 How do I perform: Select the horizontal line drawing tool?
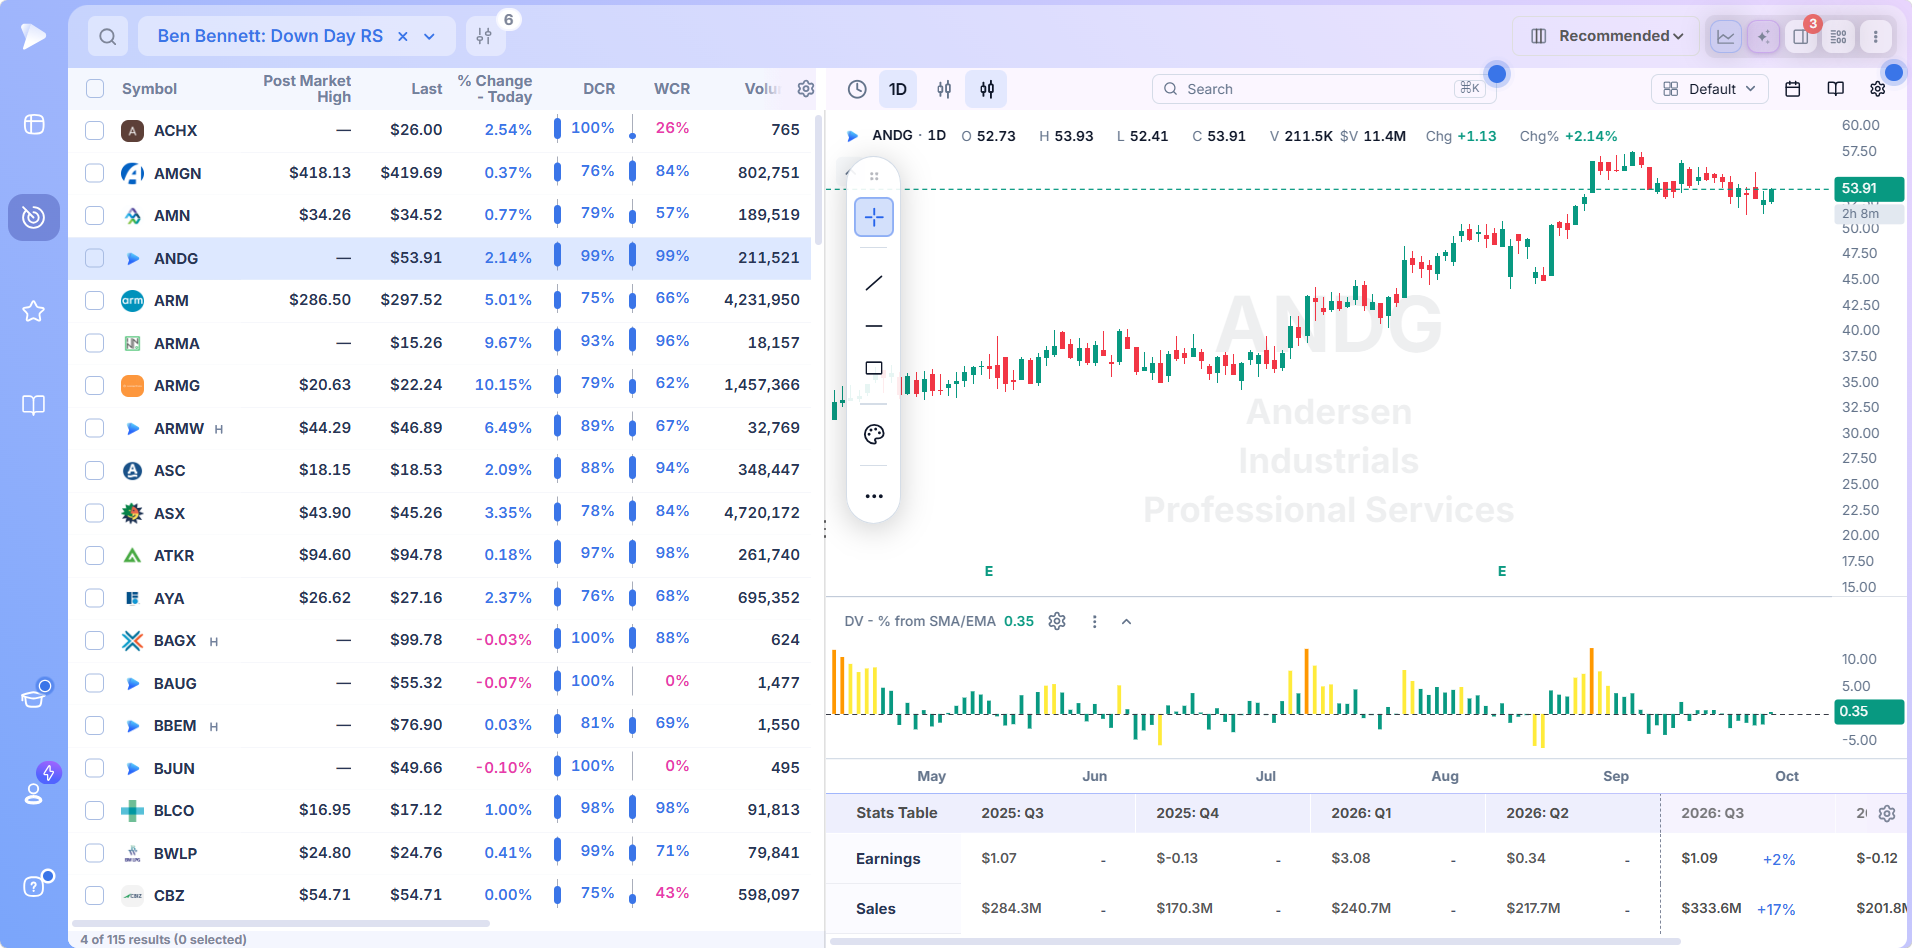coord(874,326)
